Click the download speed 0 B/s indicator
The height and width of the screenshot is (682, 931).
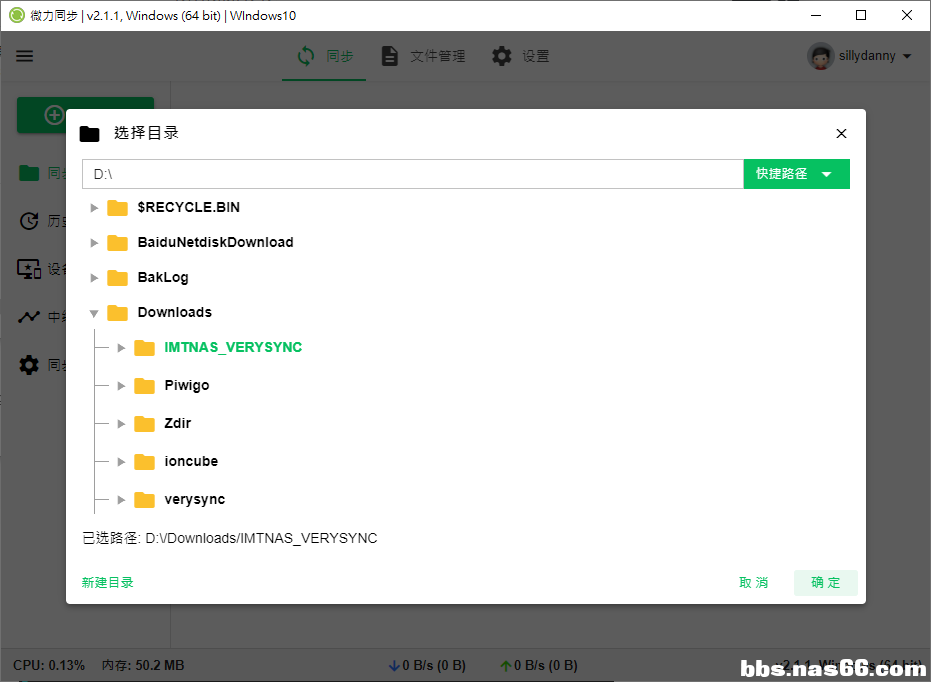click(427, 666)
